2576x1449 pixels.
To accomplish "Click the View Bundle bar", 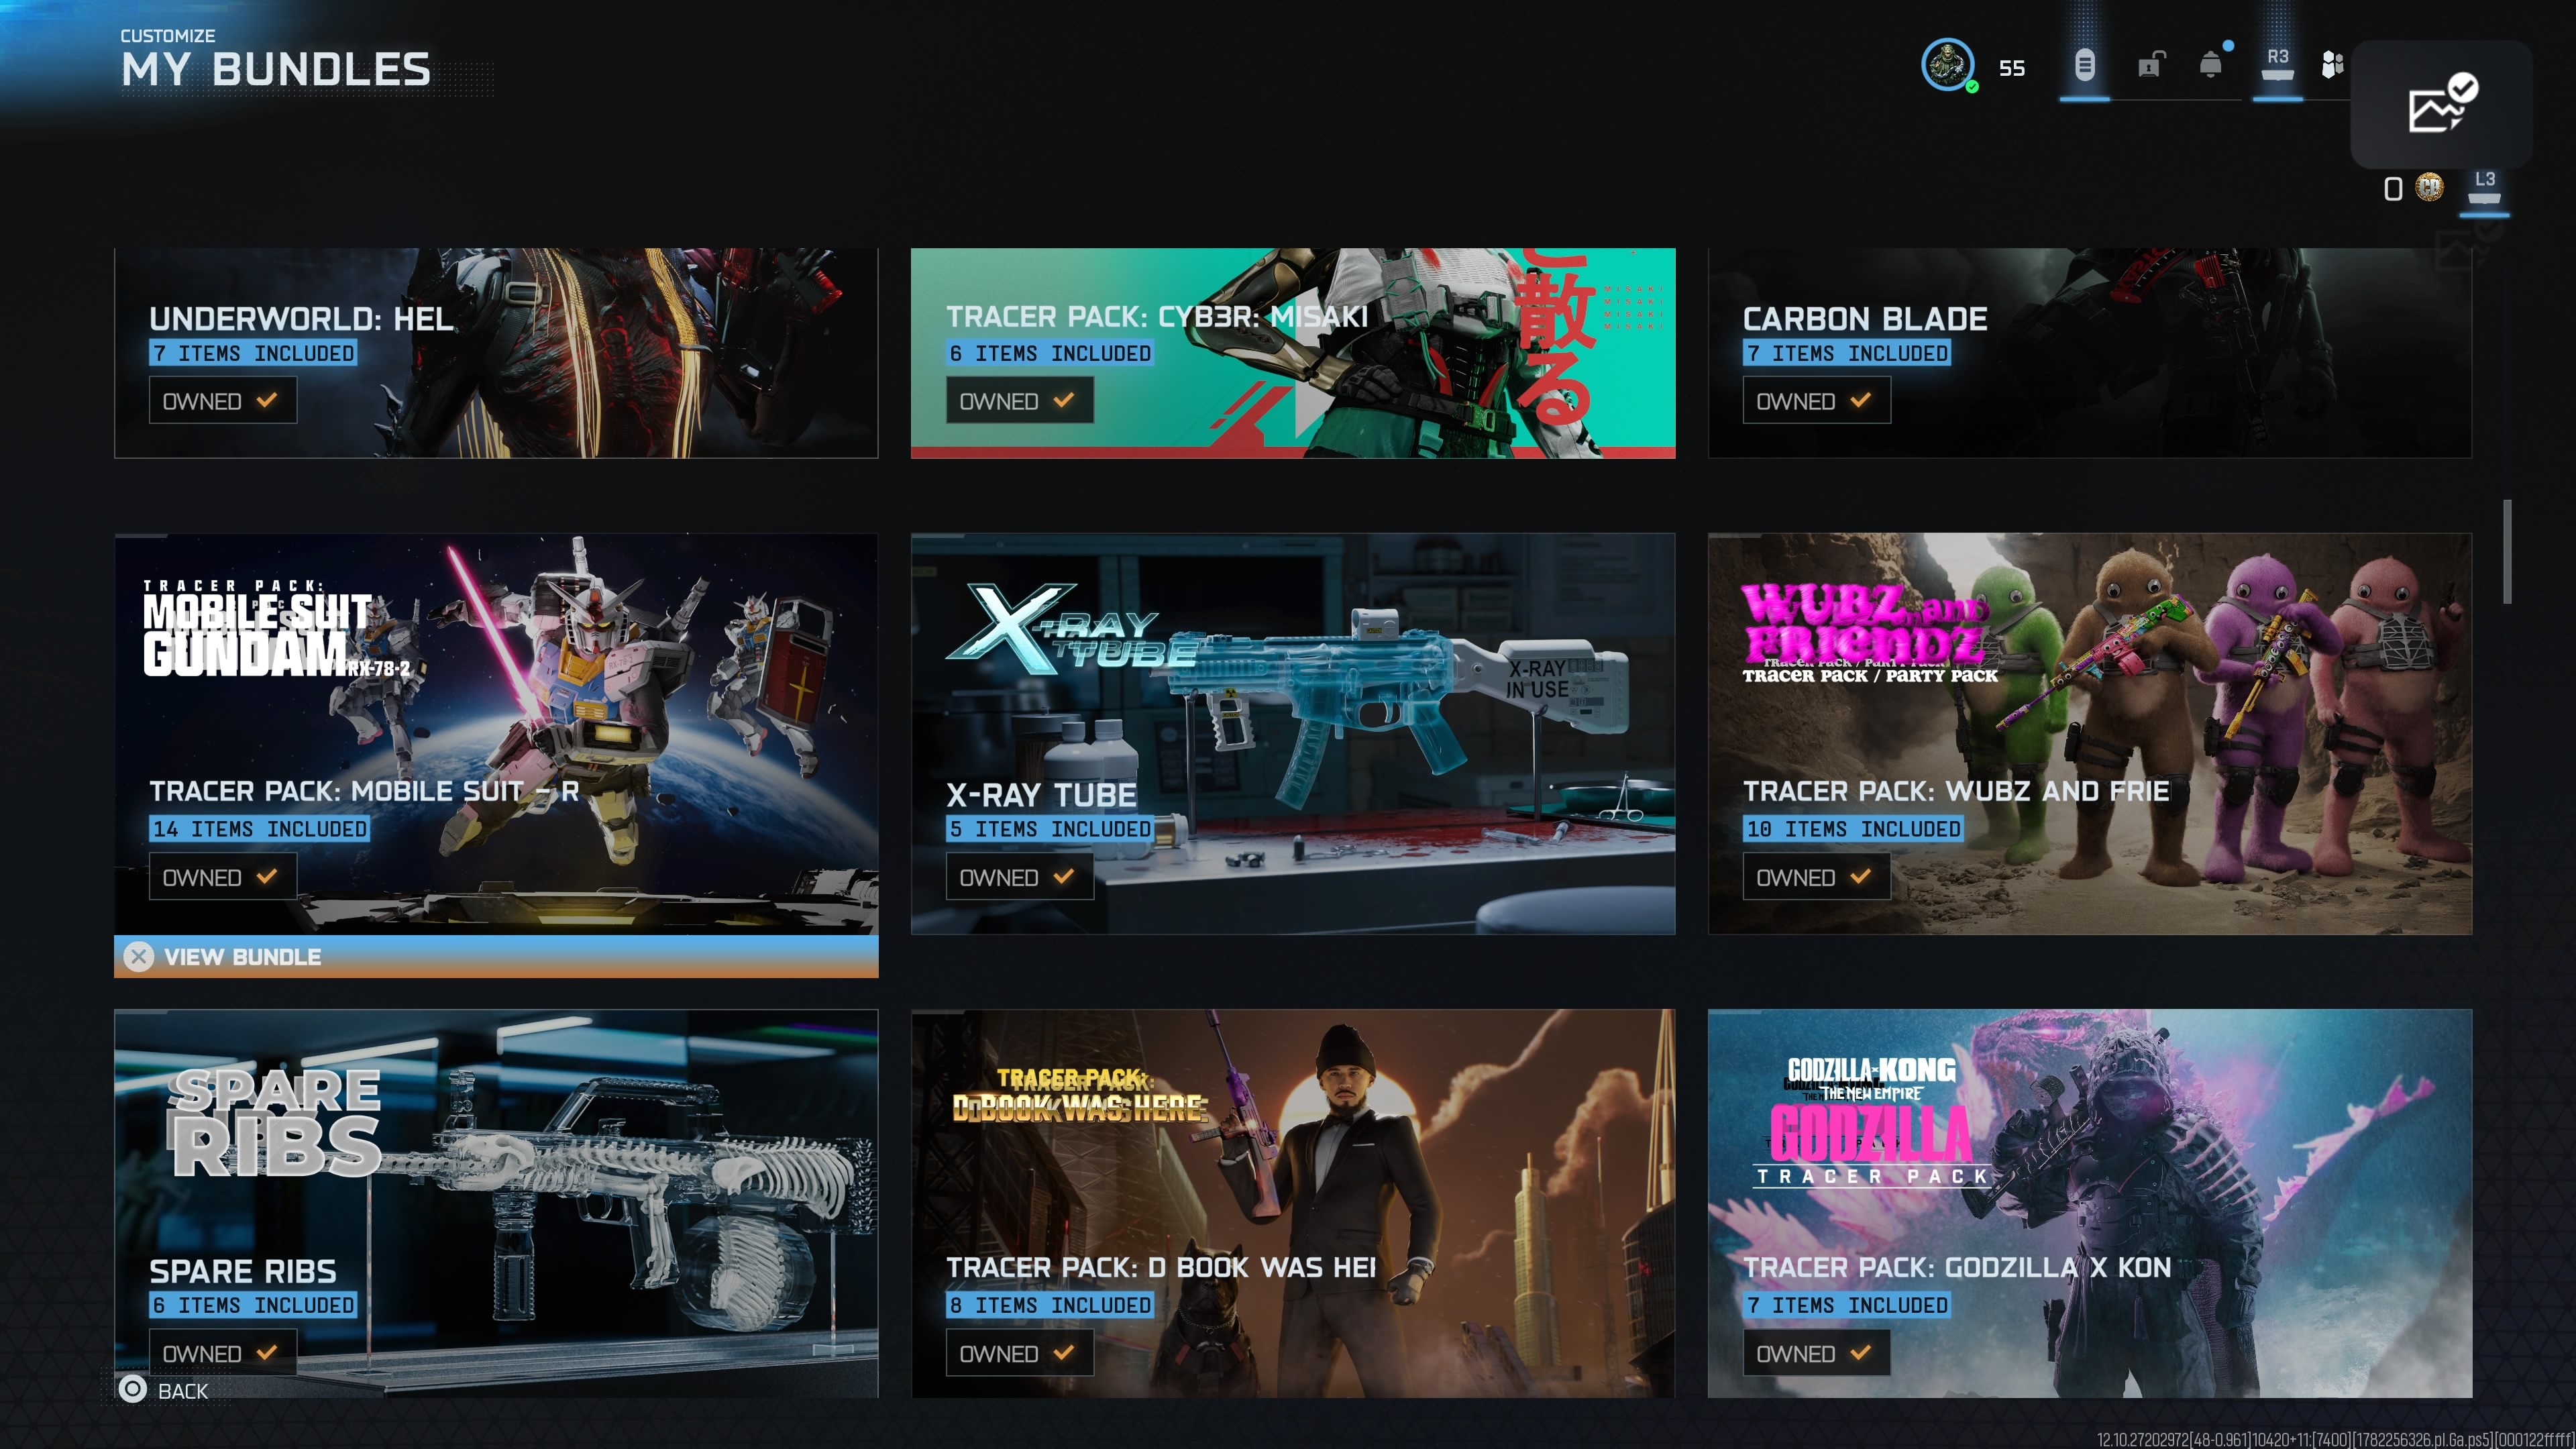I will pyautogui.click(x=496, y=956).
